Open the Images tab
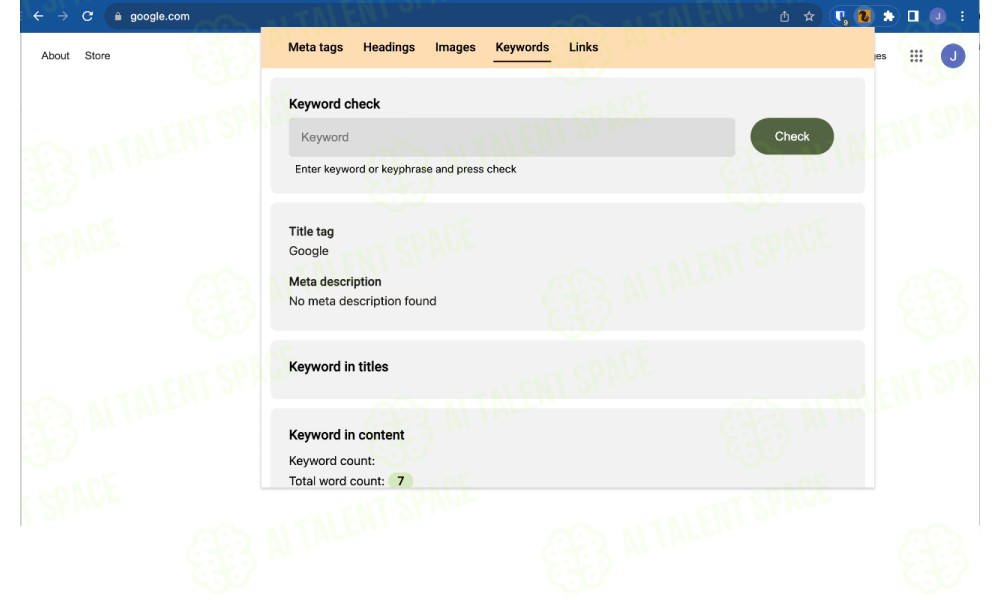Viewport: 1000px width, 600px height. (x=455, y=47)
